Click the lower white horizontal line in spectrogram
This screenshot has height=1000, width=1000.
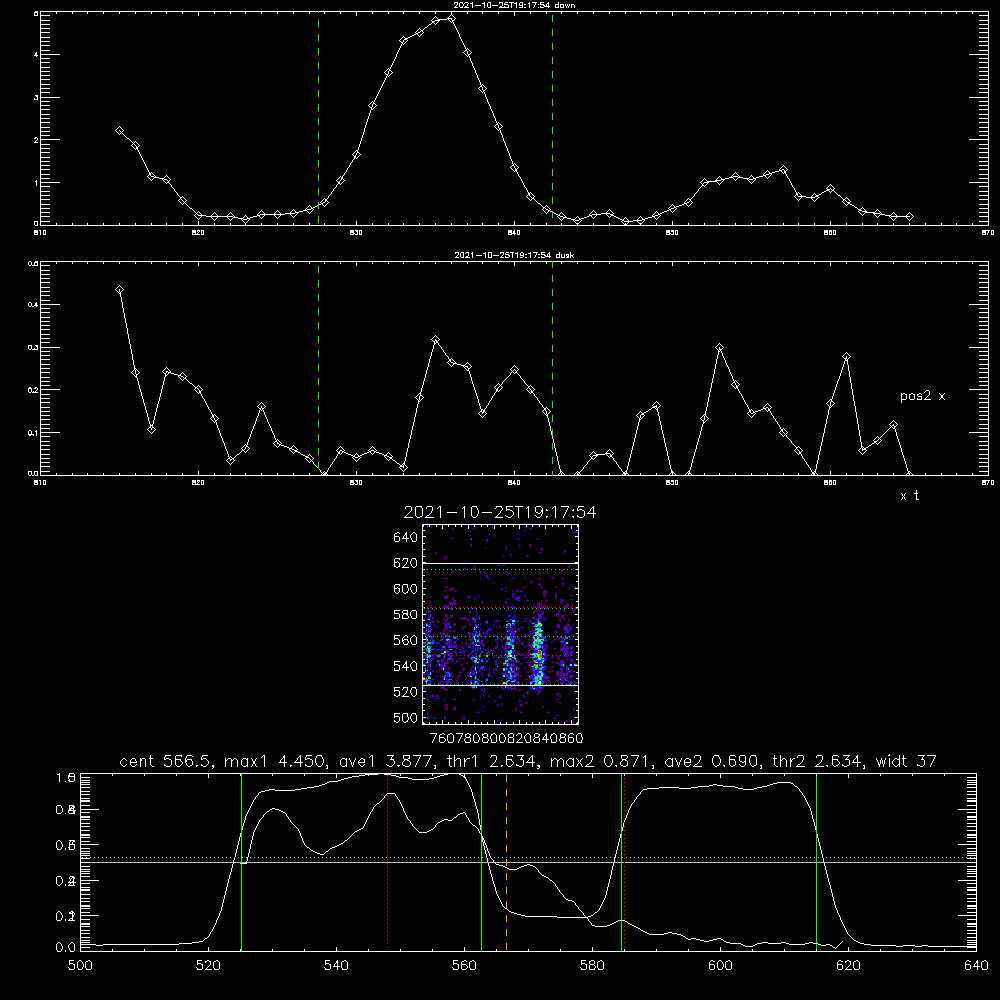click(501, 685)
